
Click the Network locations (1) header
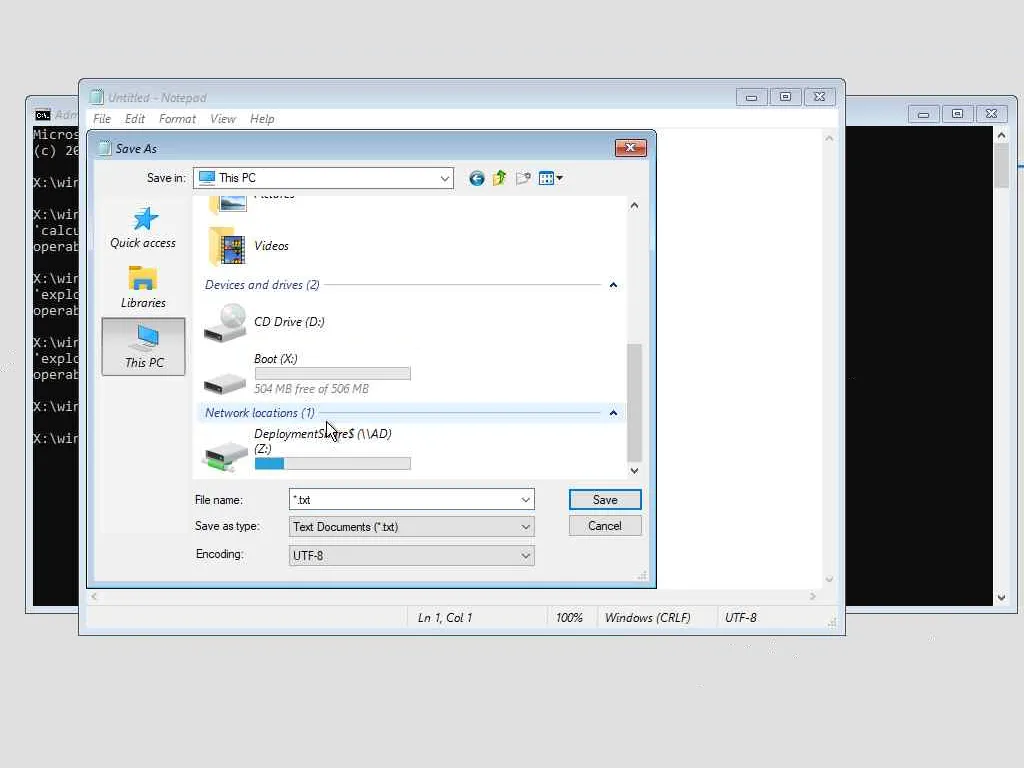[x=260, y=413]
